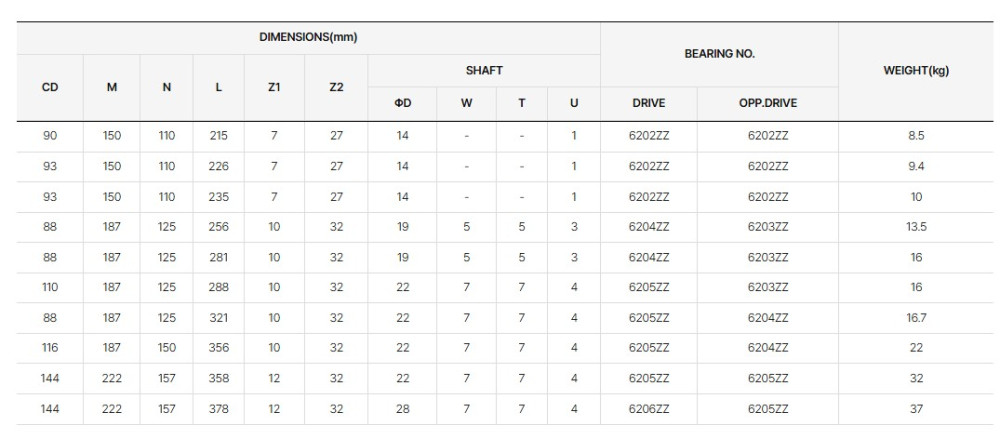Select the Z2 column header
The height and width of the screenshot is (439, 1000).
tap(336, 87)
